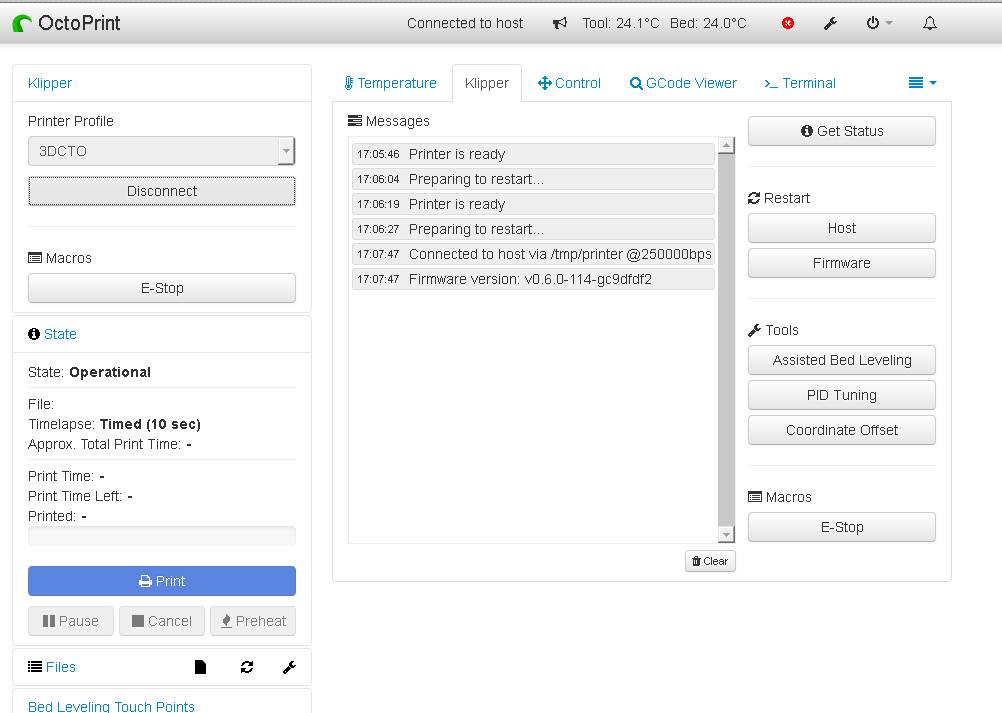Trigger E-Stop macro in the sidebar
Viewport: 1002px width, 713px height.
(162, 288)
